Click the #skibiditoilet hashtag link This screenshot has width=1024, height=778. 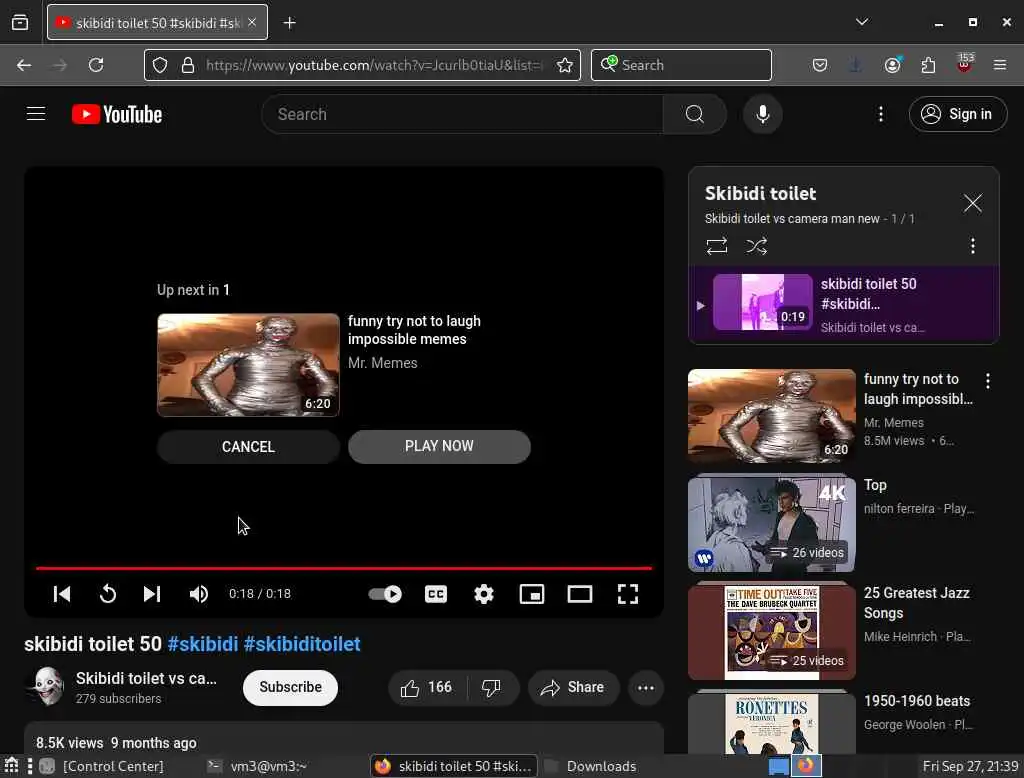[302, 644]
